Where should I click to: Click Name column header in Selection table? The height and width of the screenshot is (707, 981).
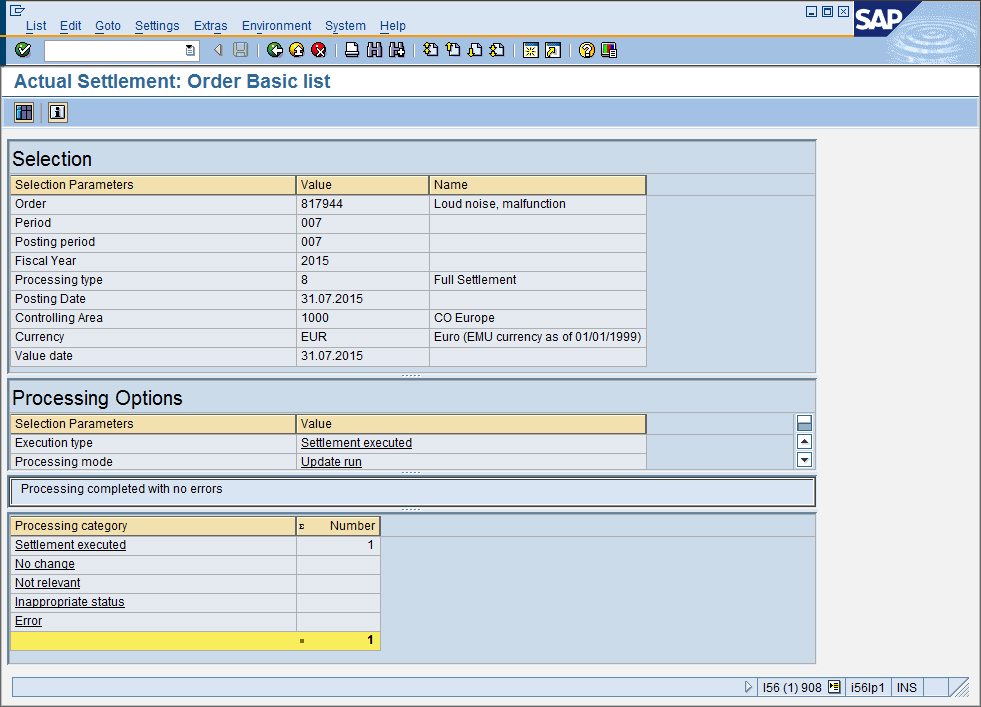point(537,185)
